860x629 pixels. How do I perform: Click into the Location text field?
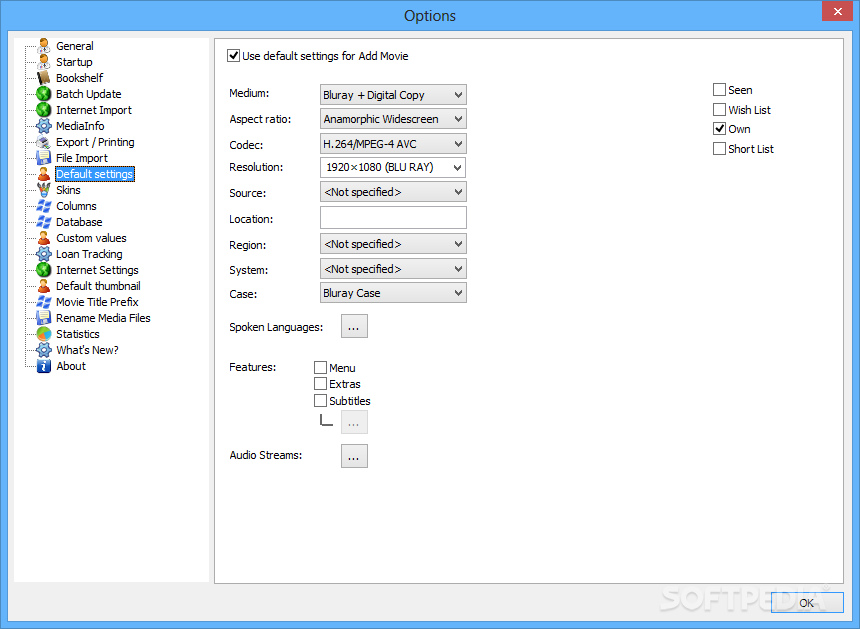point(393,218)
